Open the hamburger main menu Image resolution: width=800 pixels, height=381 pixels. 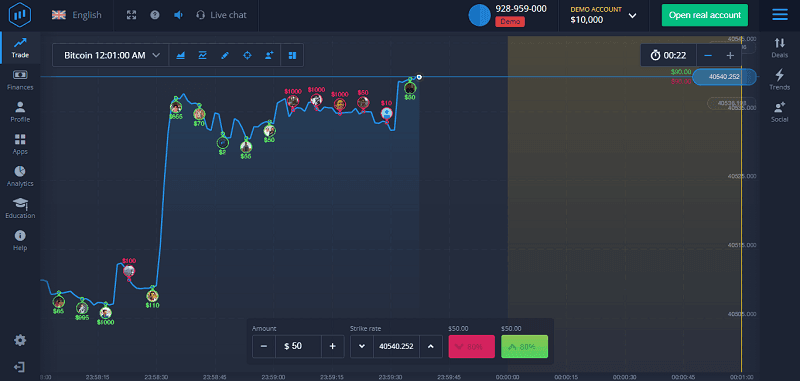(780, 15)
